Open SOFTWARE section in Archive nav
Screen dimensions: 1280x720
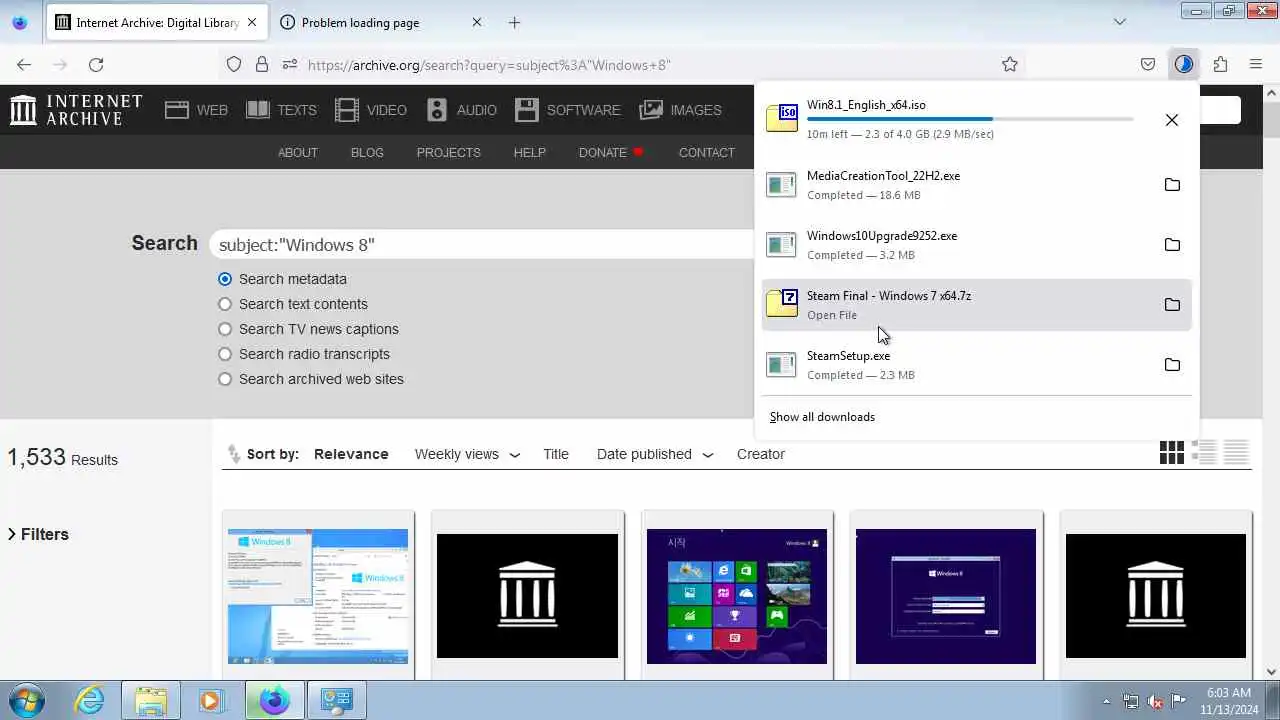click(x=568, y=110)
